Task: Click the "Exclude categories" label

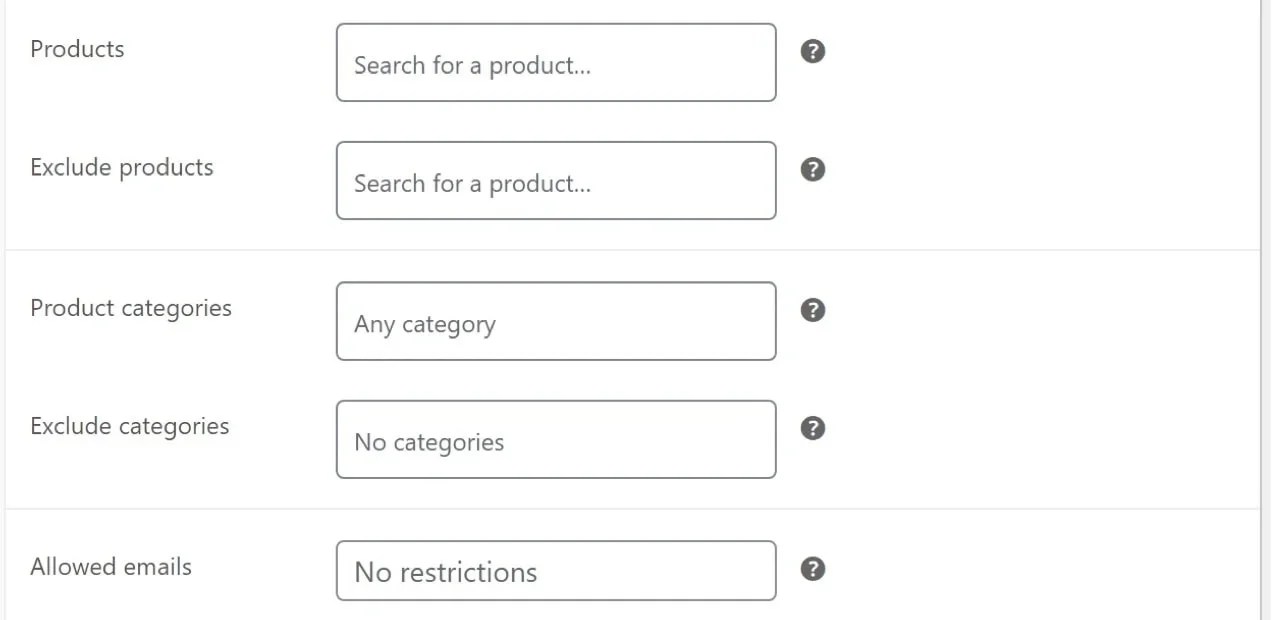Action: tap(130, 426)
